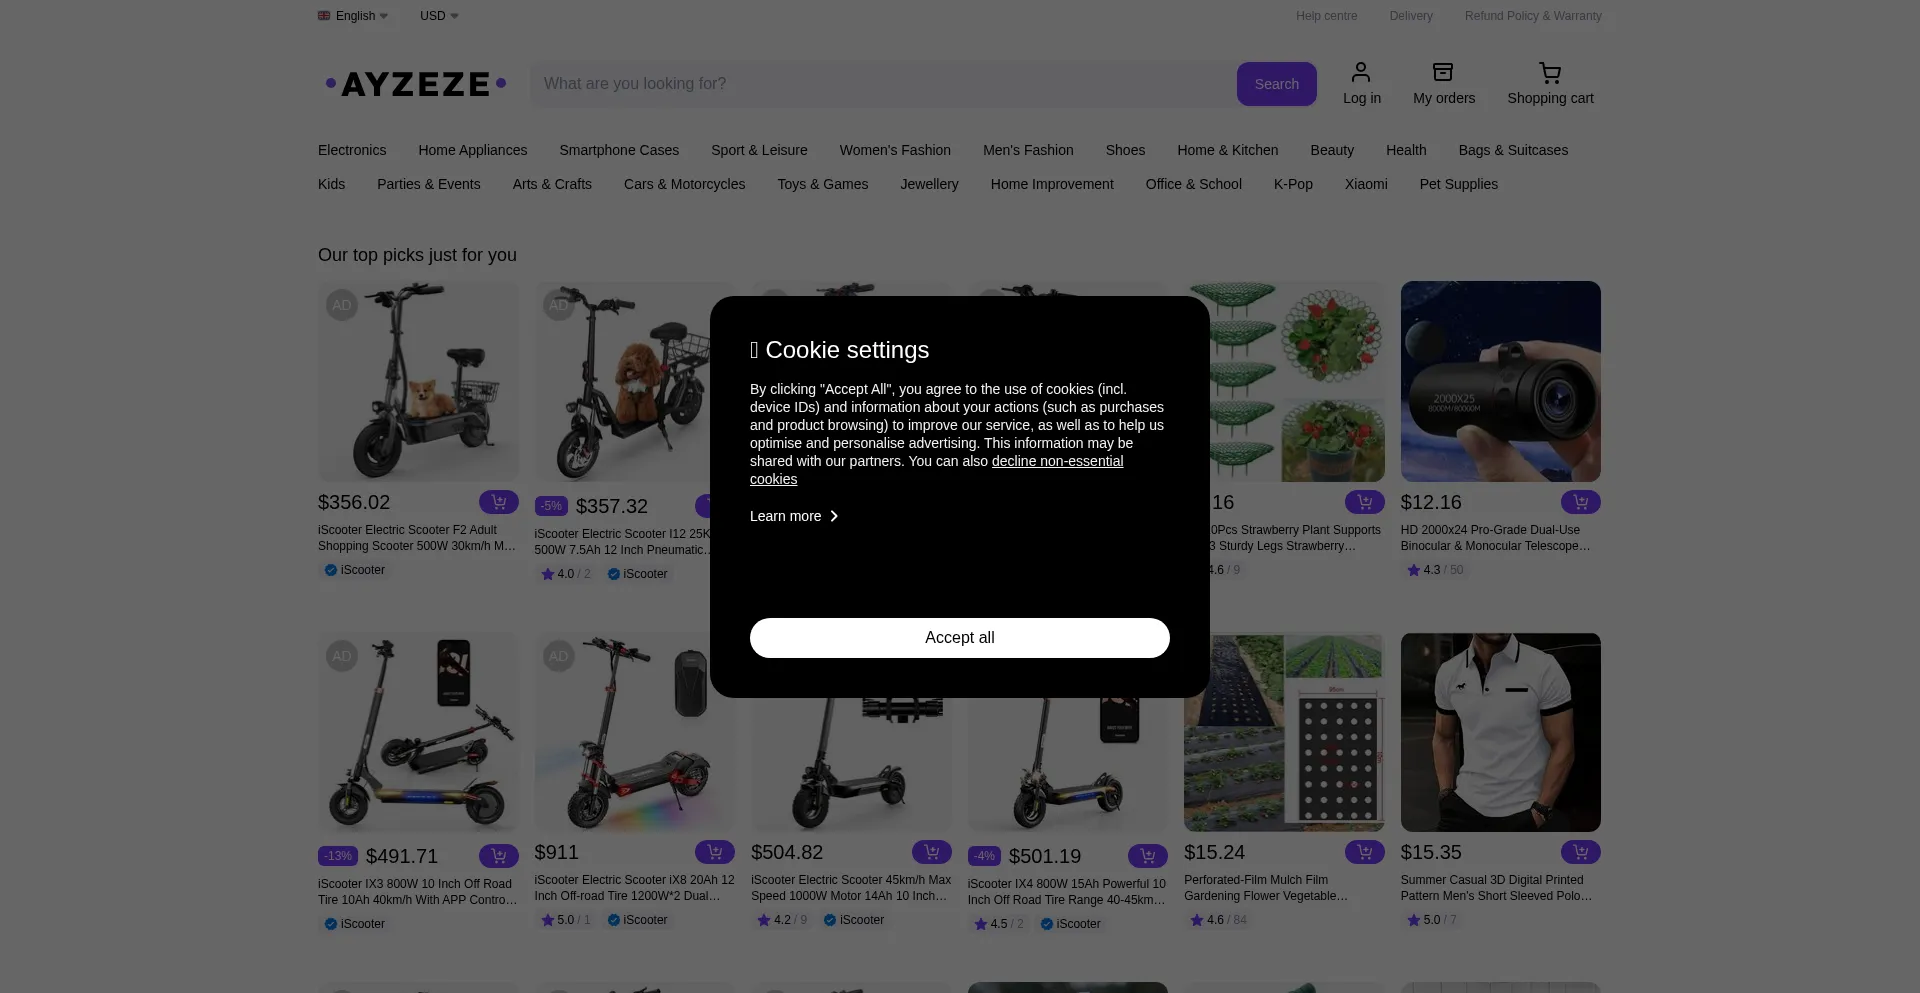Viewport: 1920px width, 993px height.
Task: Open perforated mulch film product image
Action: click(x=1284, y=732)
